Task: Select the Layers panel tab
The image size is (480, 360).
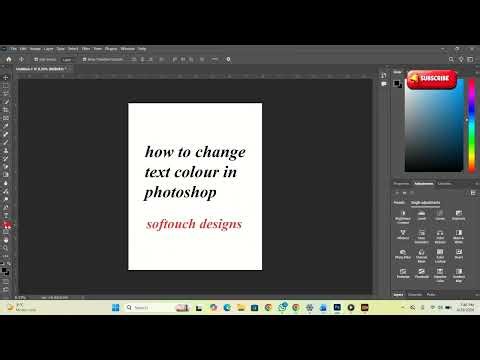Action: point(398,295)
